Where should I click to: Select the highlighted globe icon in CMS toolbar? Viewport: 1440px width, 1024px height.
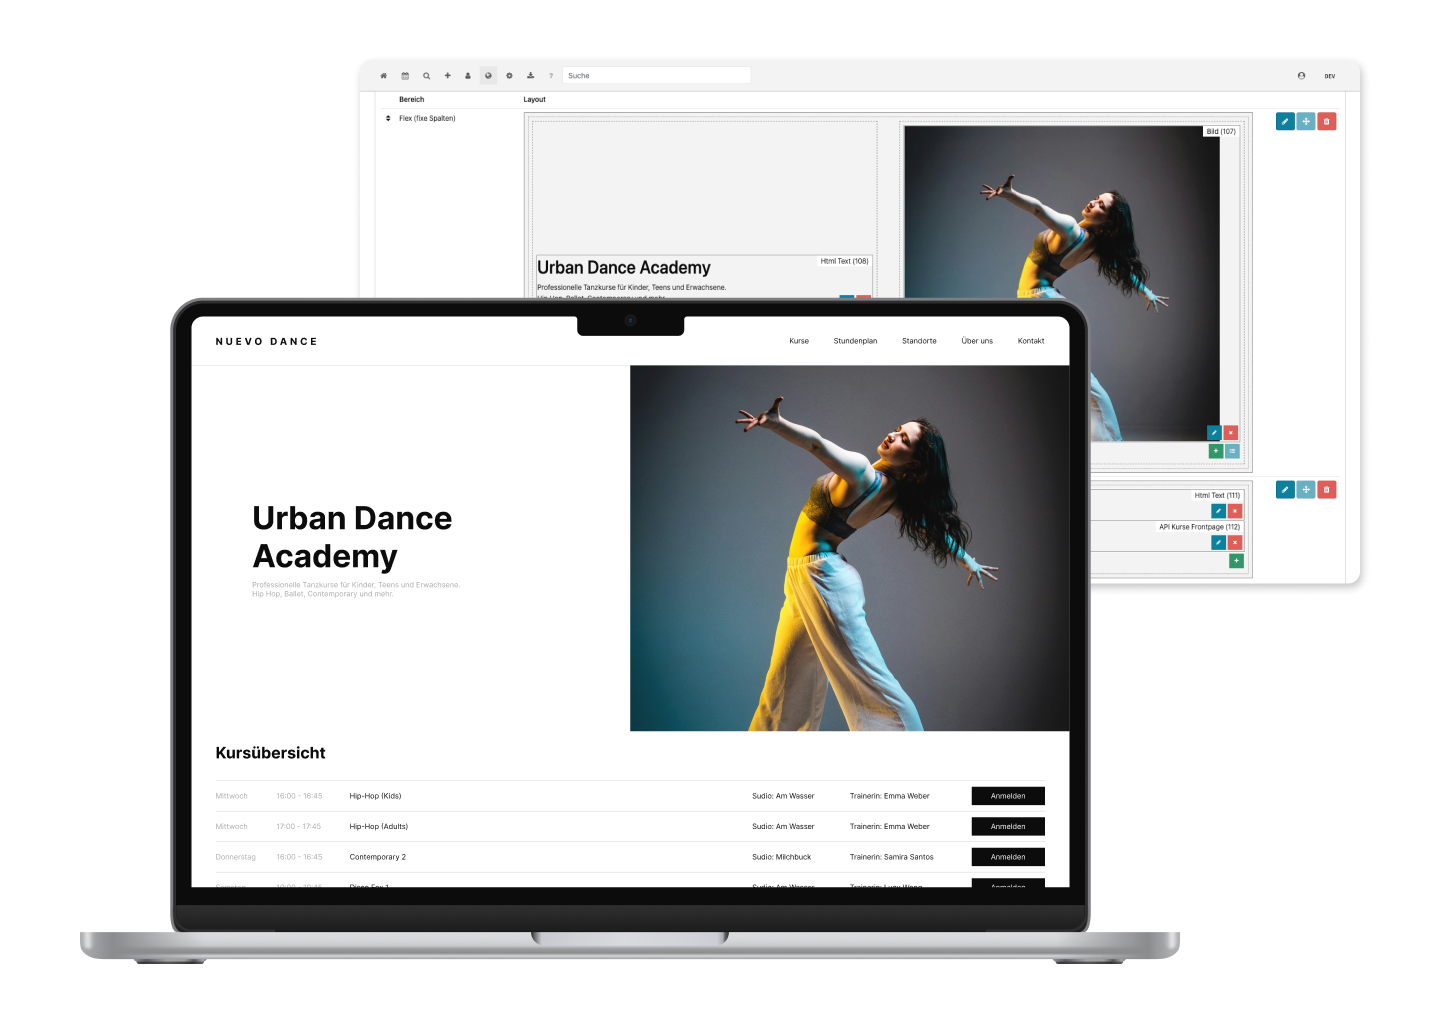[488, 76]
